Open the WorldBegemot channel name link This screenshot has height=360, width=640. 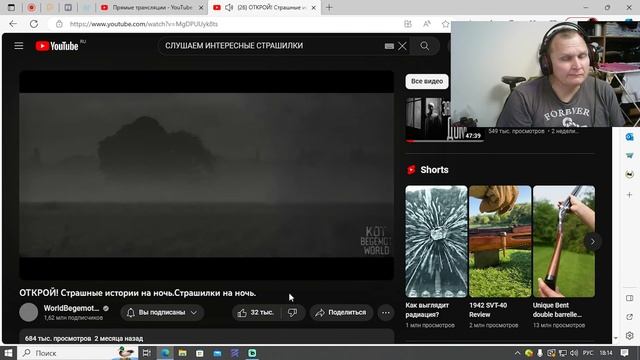click(71, 308)
